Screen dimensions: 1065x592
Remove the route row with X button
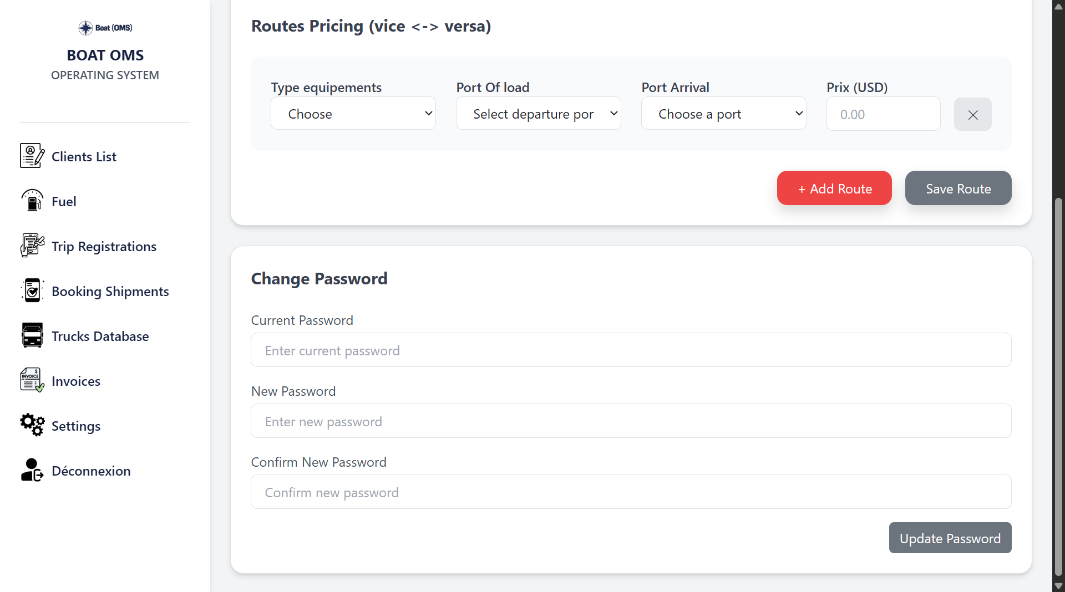coord(973,114)
